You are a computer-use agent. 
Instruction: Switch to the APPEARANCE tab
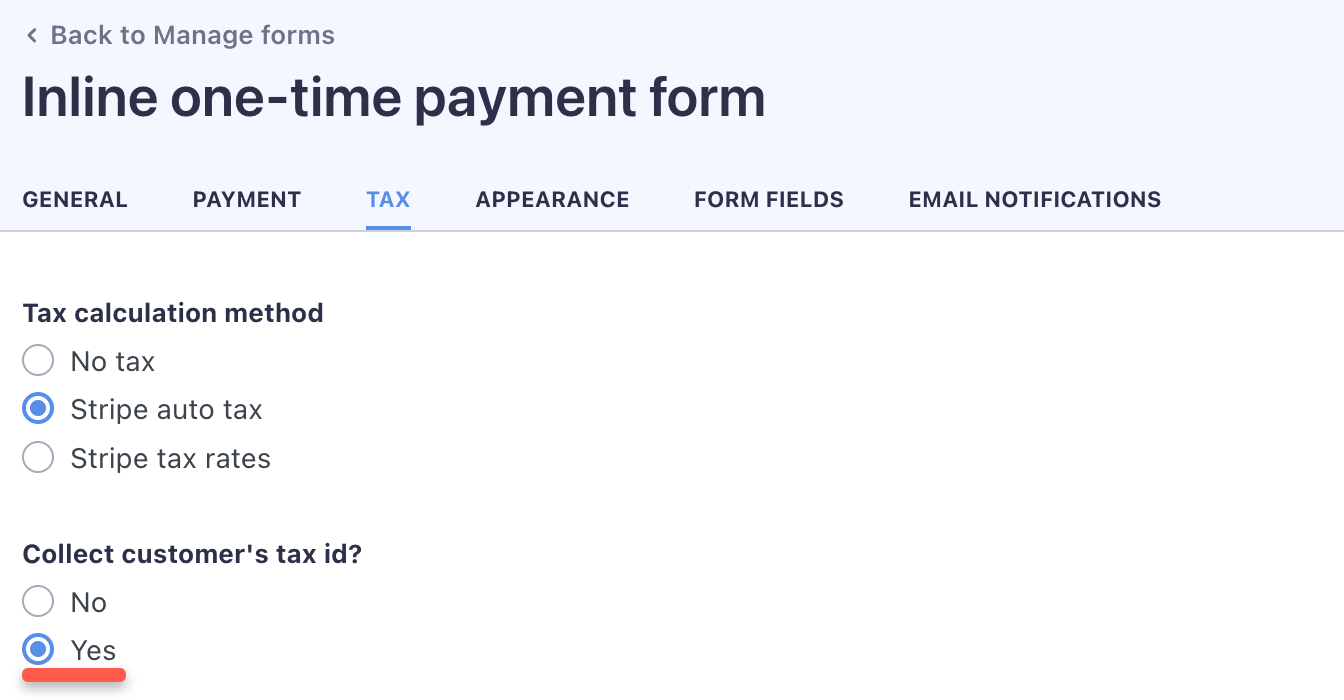(x=552, y=199)
